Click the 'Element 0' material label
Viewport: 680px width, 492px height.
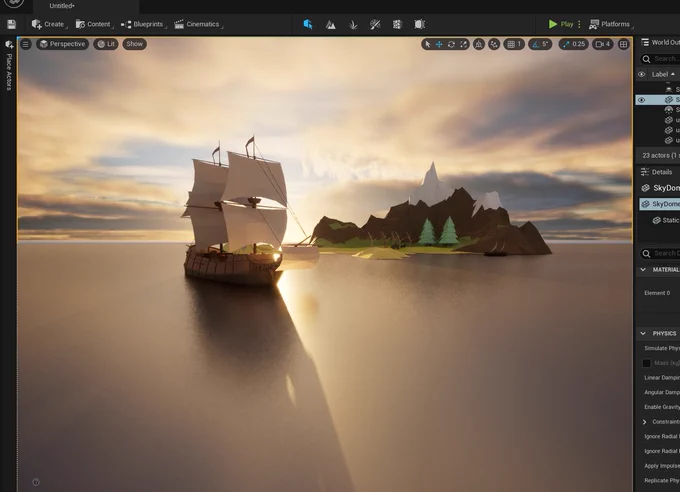pyautogui.click(x=657, y=293)
